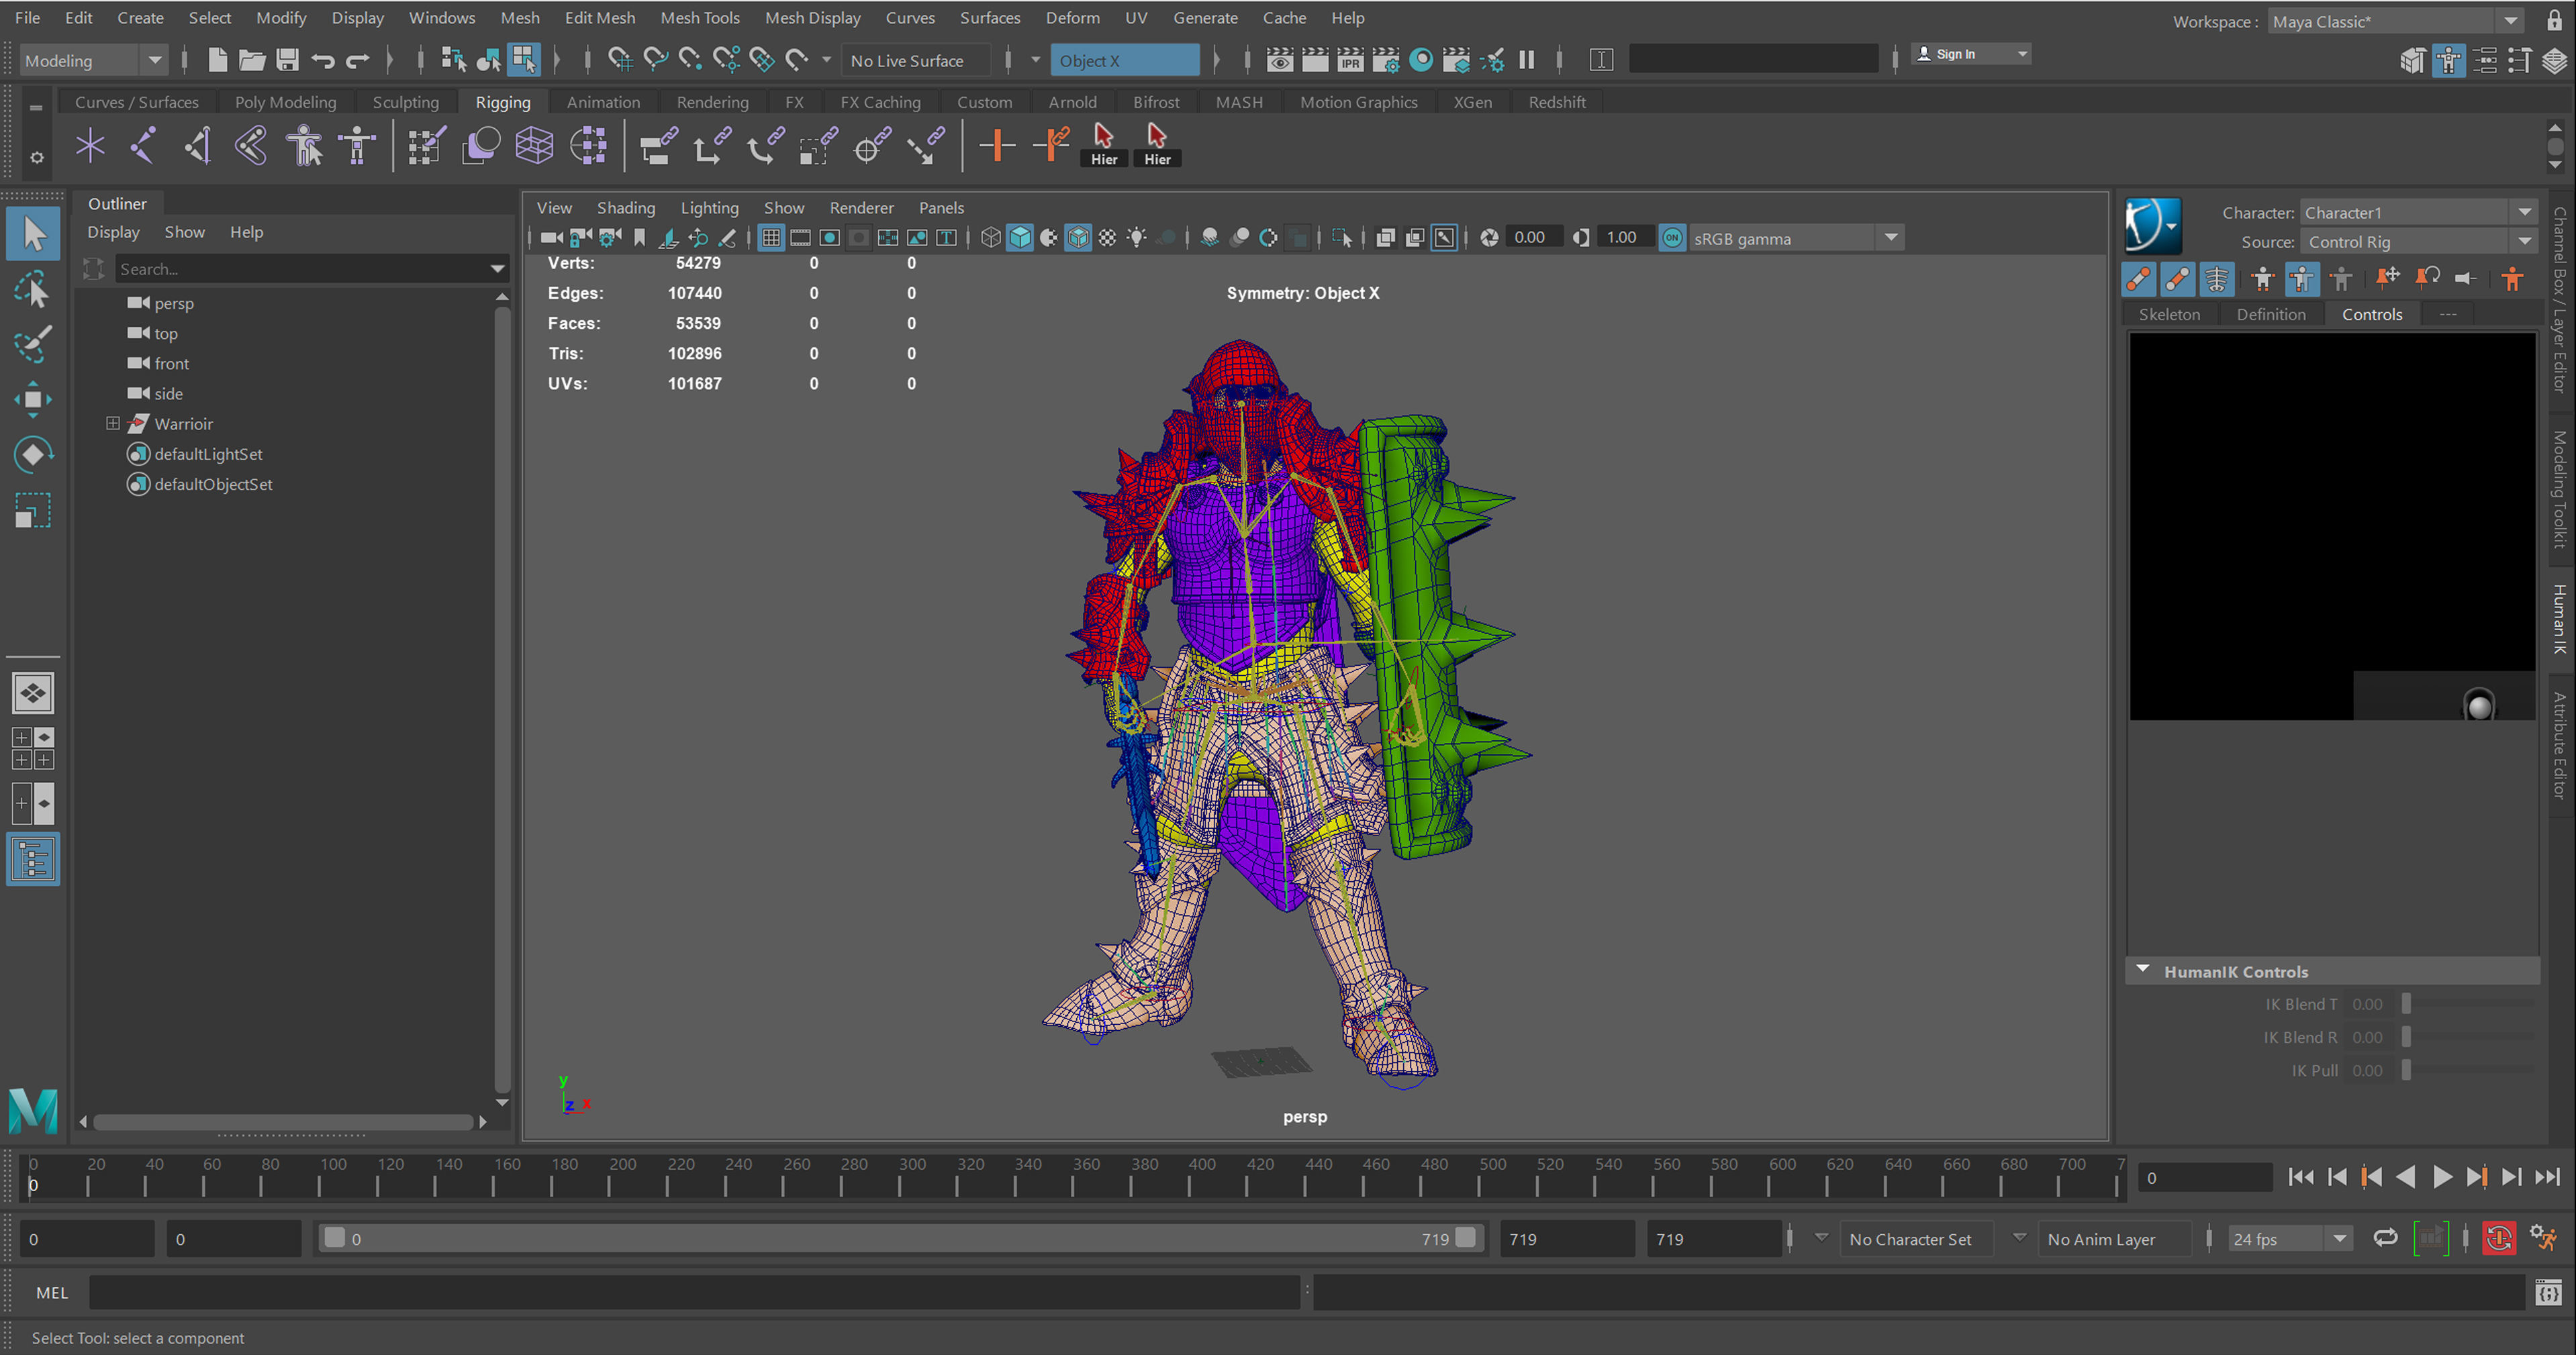Click the Create Cluster shelf icon

click(x=588, y=146)
